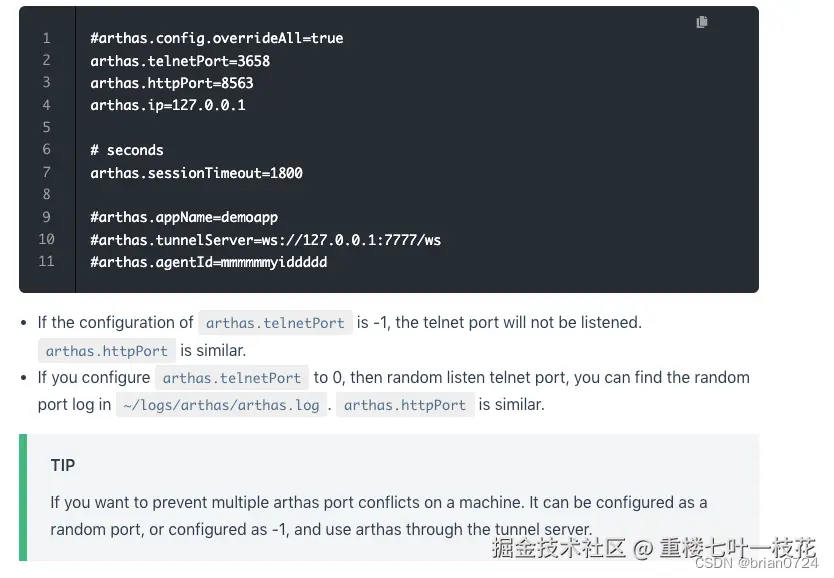Click the #arthas.appName=demoapp code line
Viewport: 834px width, 578px height.
pyautogui.click(x=184, y=217)
